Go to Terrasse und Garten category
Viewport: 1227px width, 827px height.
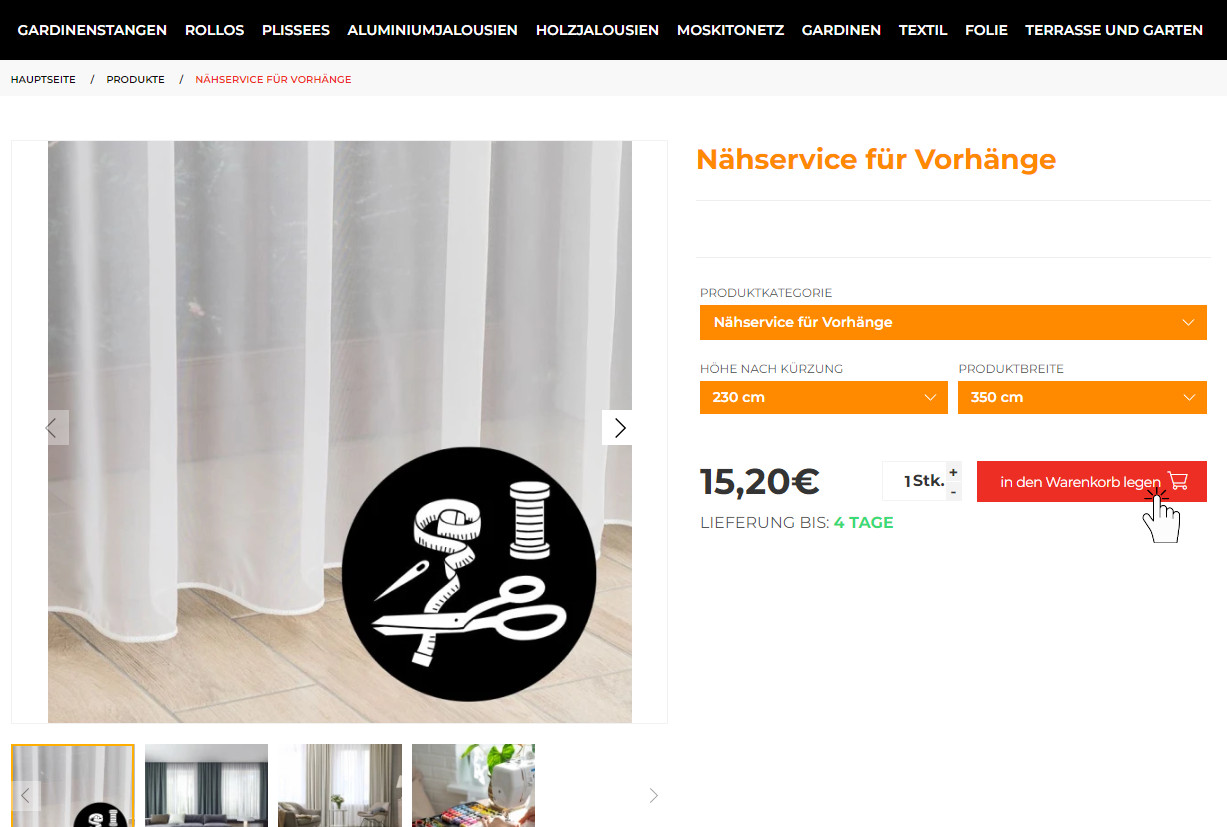[1114, 30]
